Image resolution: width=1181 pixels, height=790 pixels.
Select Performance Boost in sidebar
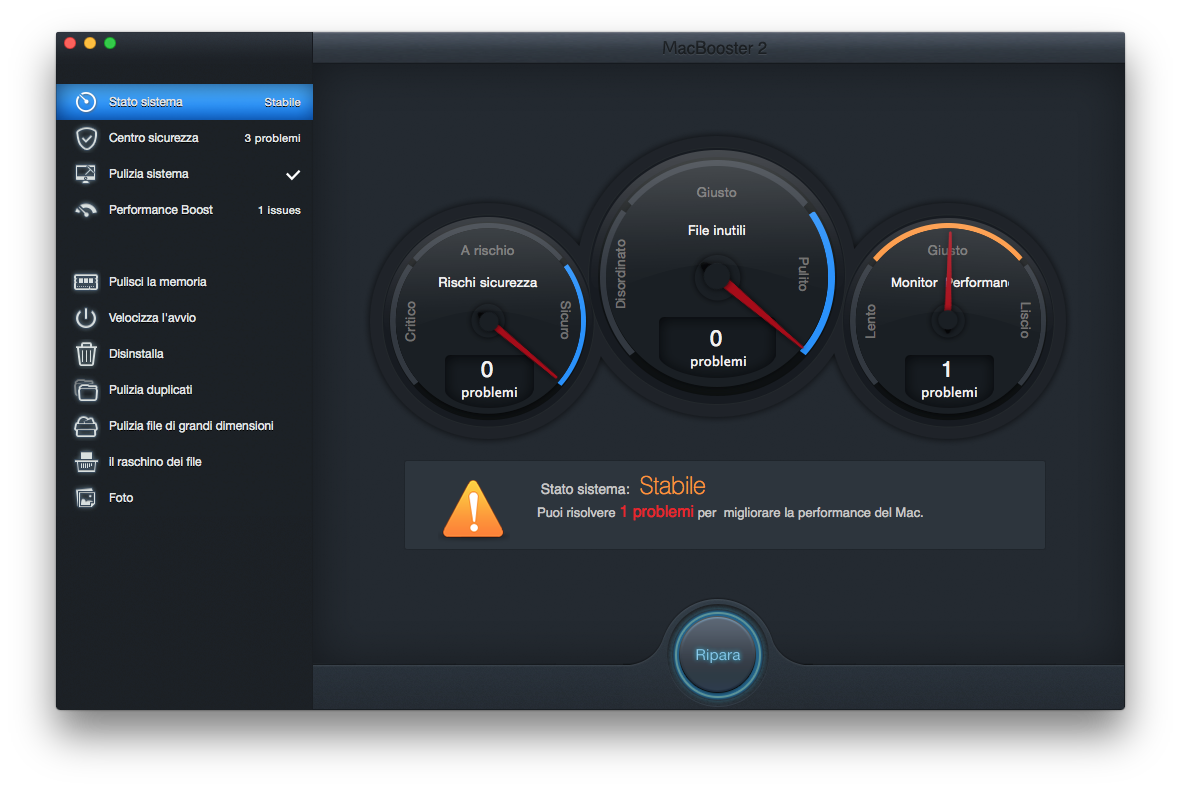tap(185, 210)
